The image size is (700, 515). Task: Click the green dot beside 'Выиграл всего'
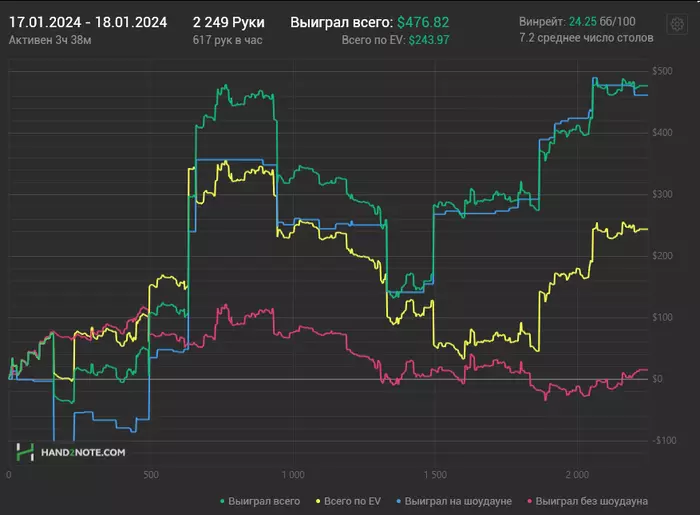tap(221, 500)
